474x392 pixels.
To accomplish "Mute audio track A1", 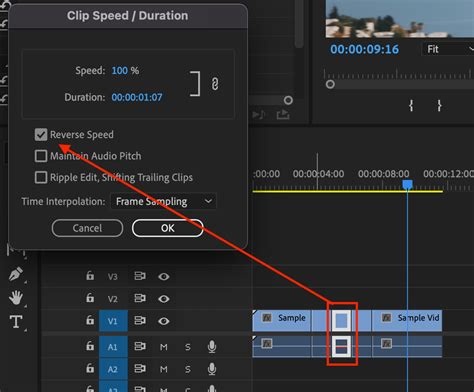I will tap(163, 347).
